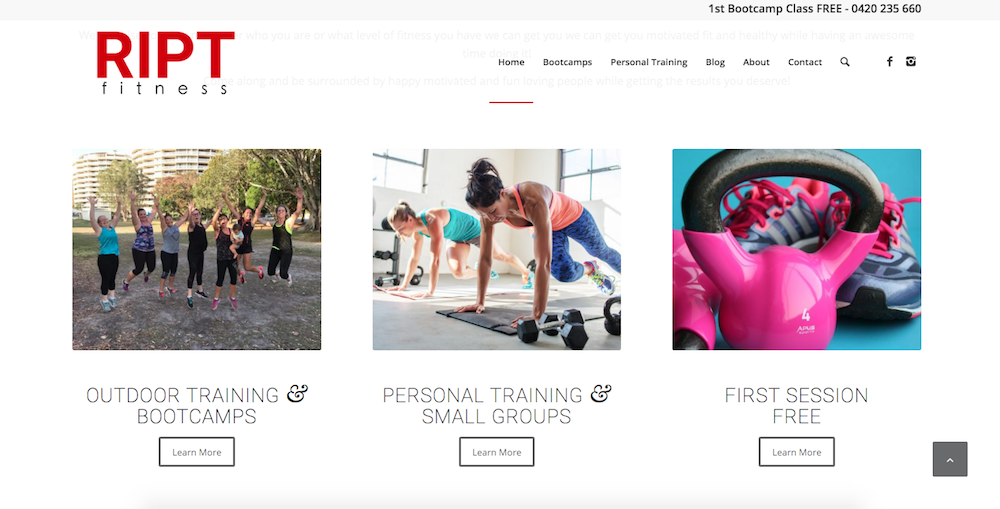The width and height of the screenshot is (1000, 509).
Task: Open the pink kettlebell photo
Action: tap(797, 249)
